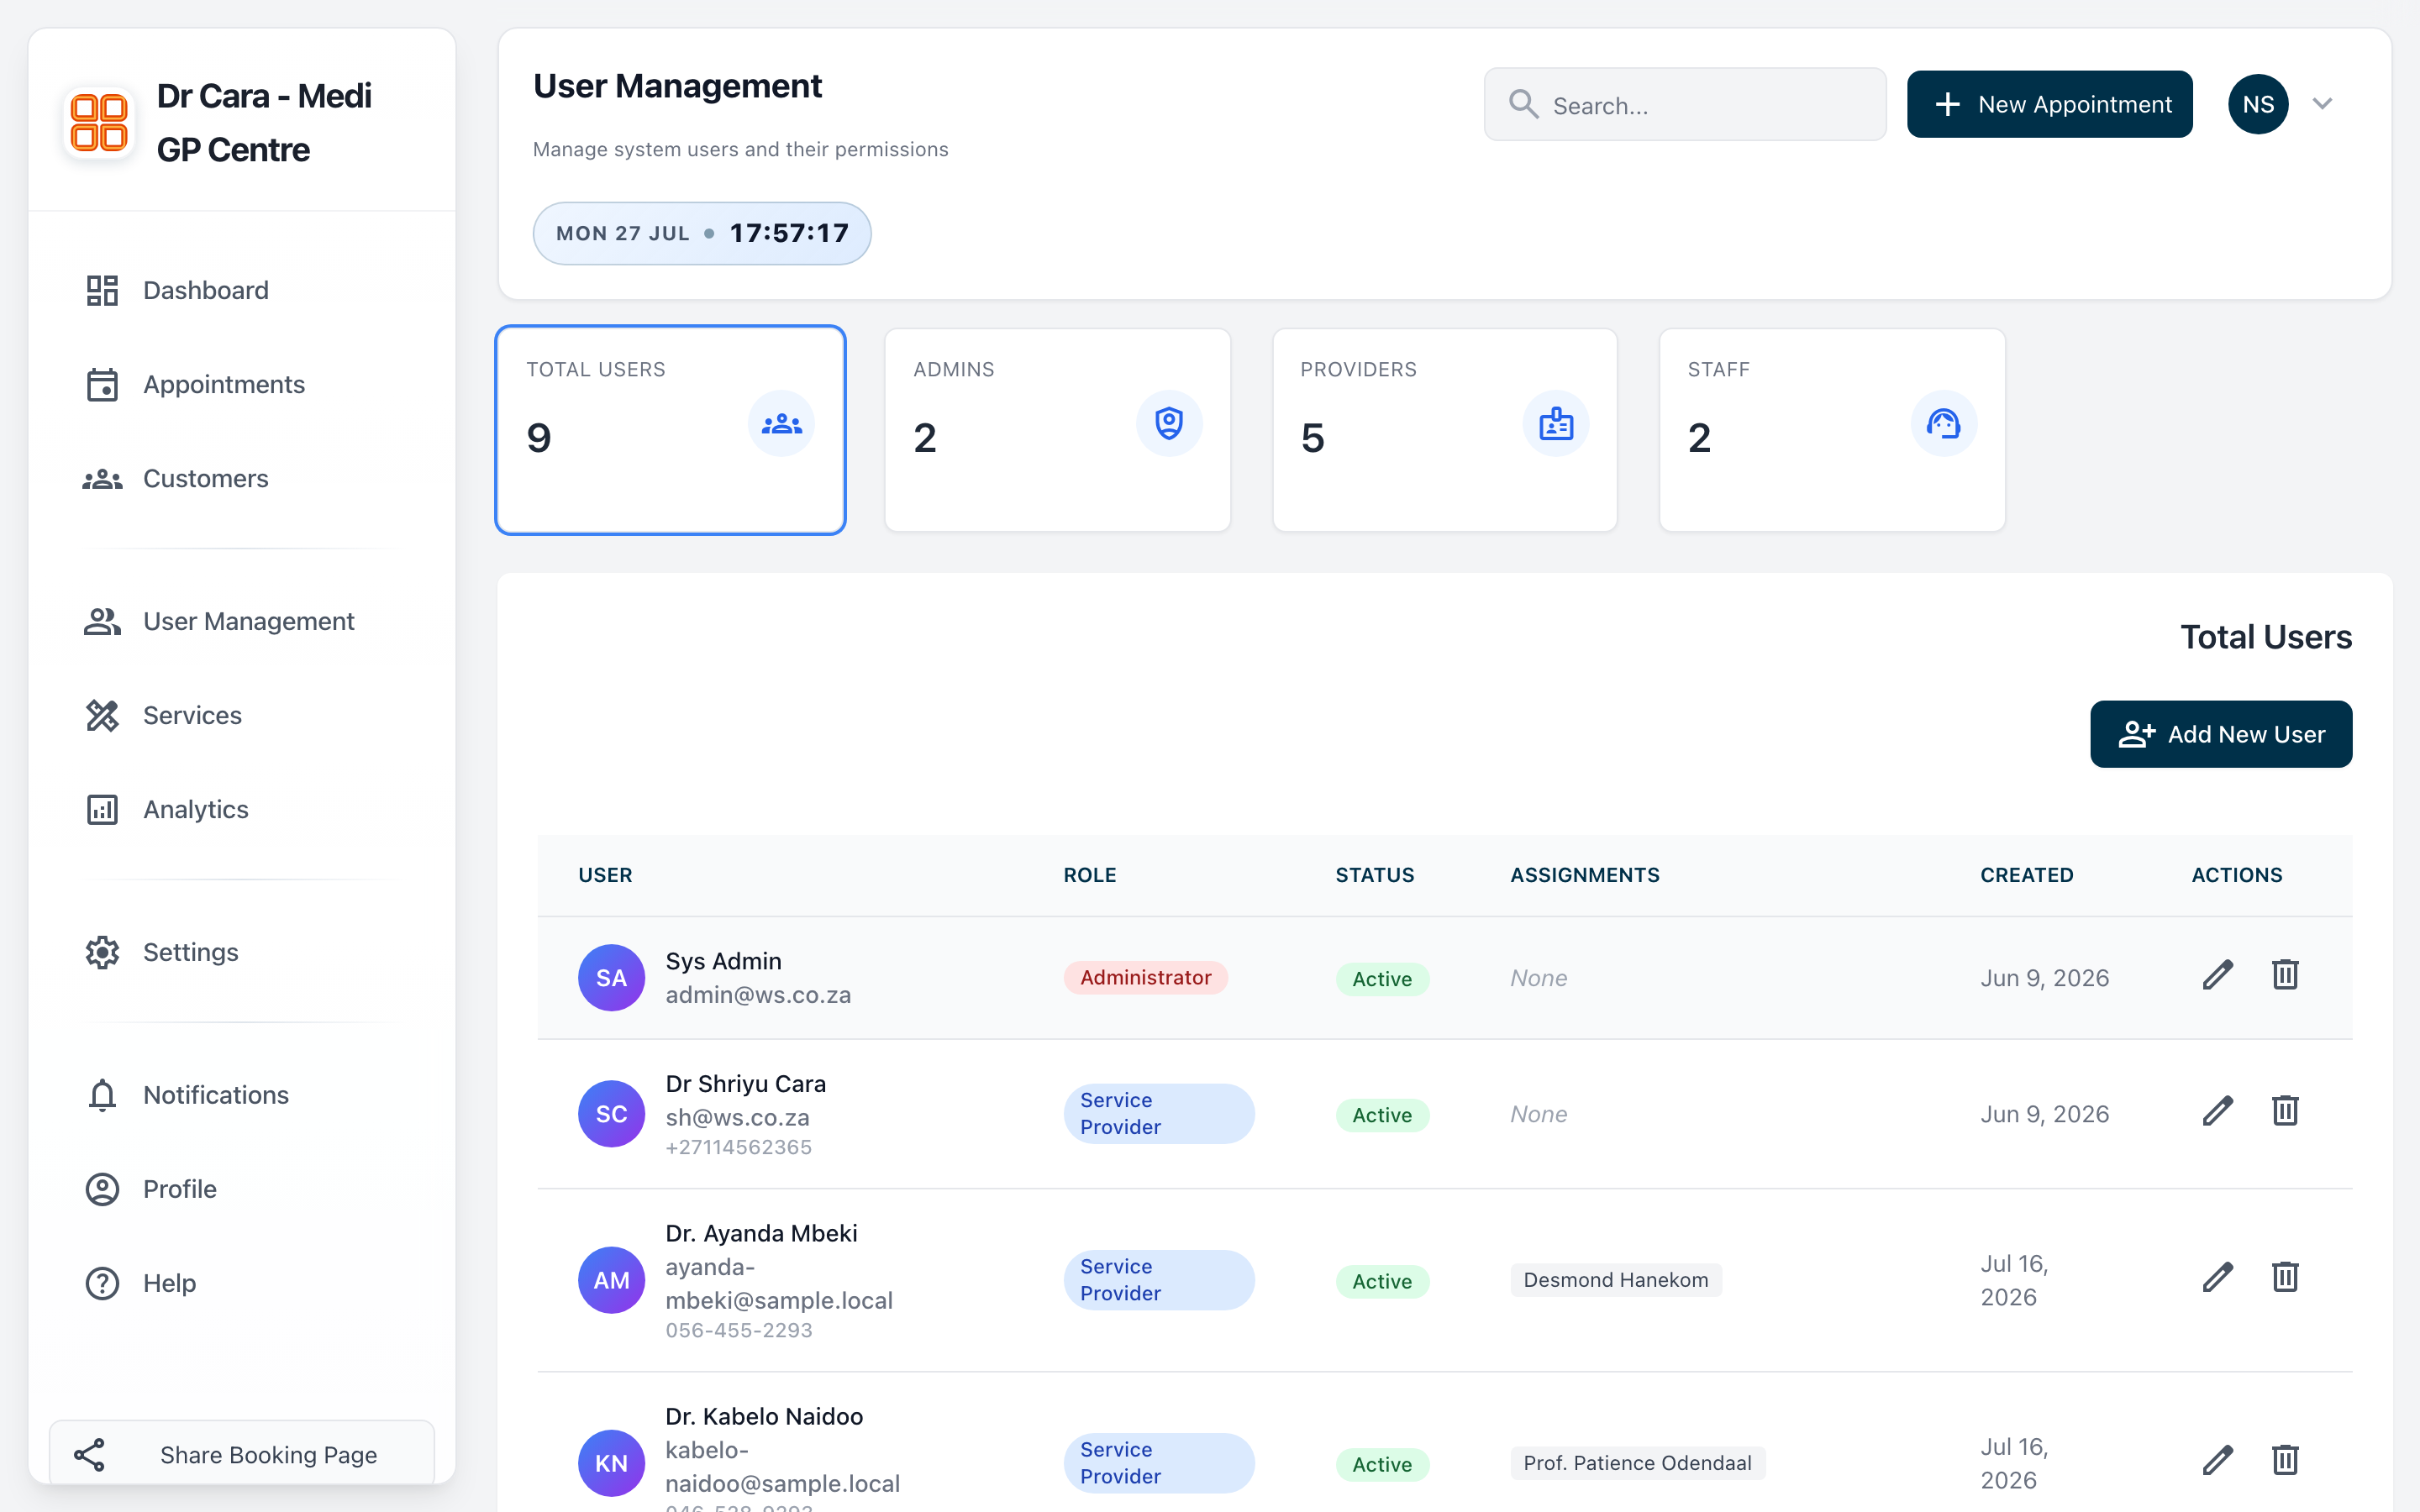Click the Dr. Kabelo Naidoo name
2420x1512 pixels.
pyautogui.click(x=764, y=1416)
